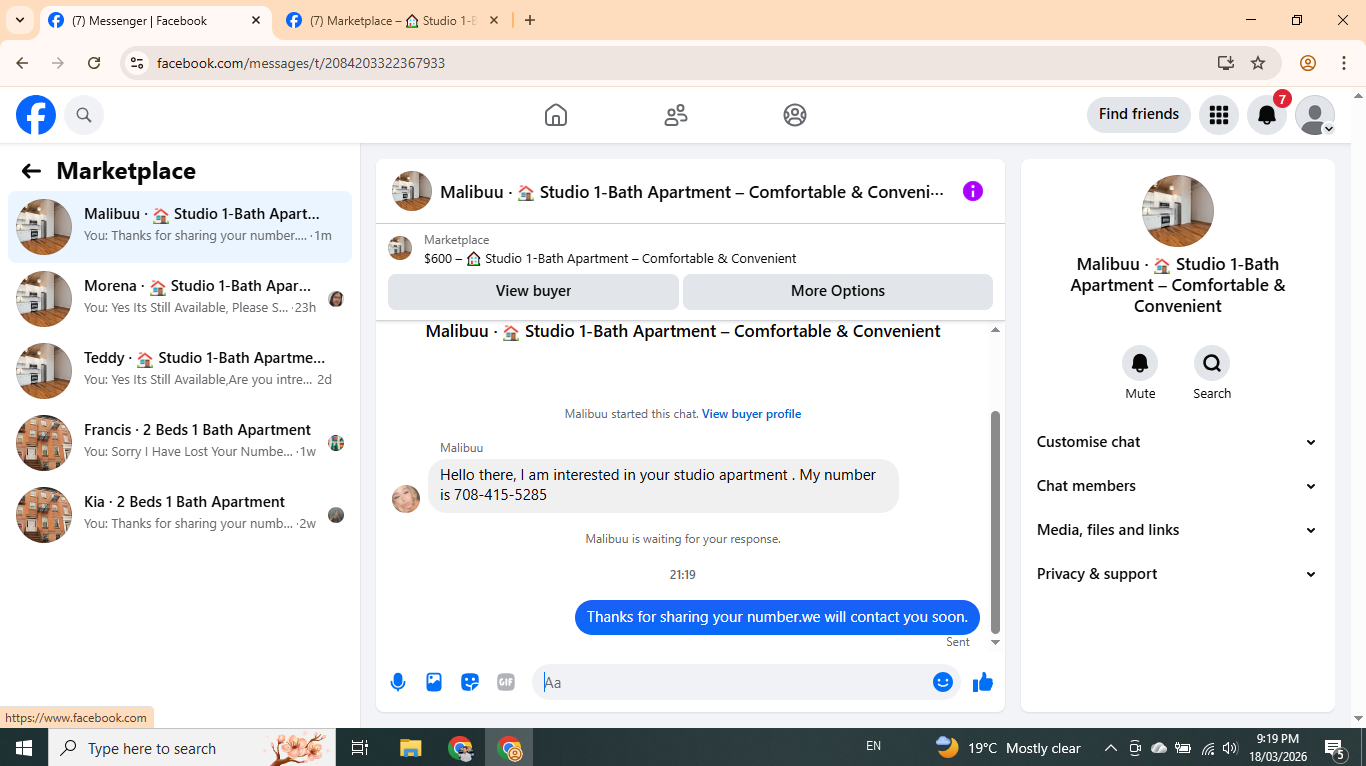This screenshot has height=766, width=1366.
Task: Click the More Options button
Action: point(838,291)
